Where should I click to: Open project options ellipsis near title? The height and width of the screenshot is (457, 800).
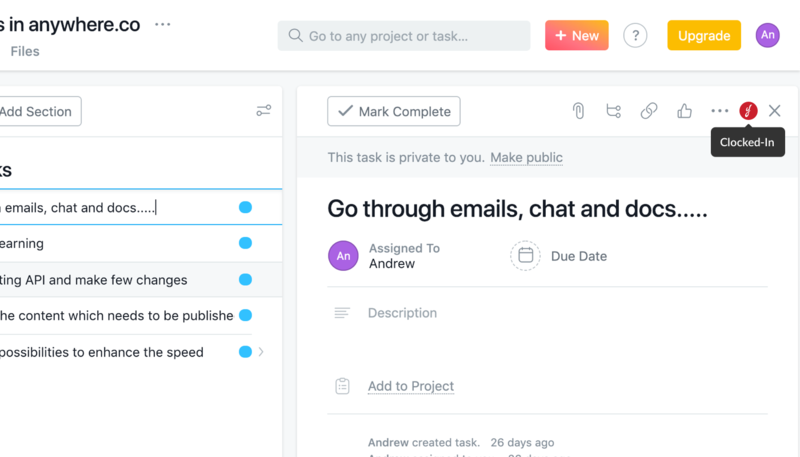point(163,24)
